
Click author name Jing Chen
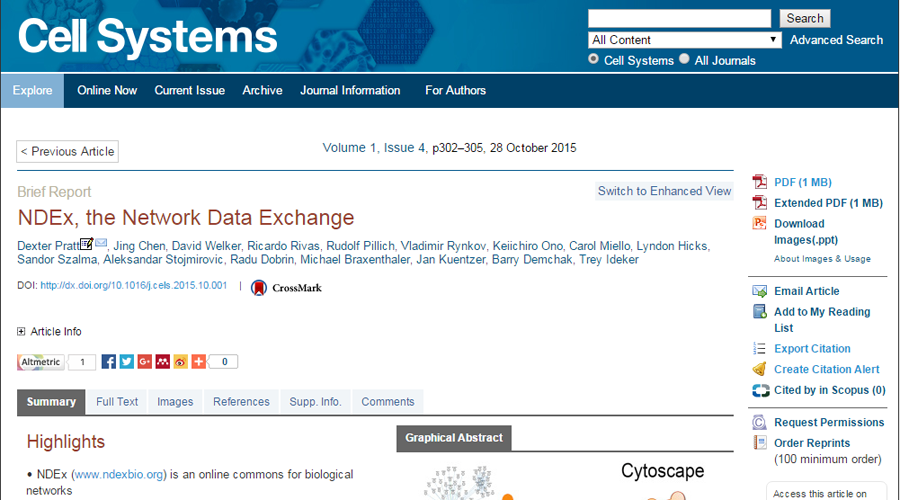(139, 246)
